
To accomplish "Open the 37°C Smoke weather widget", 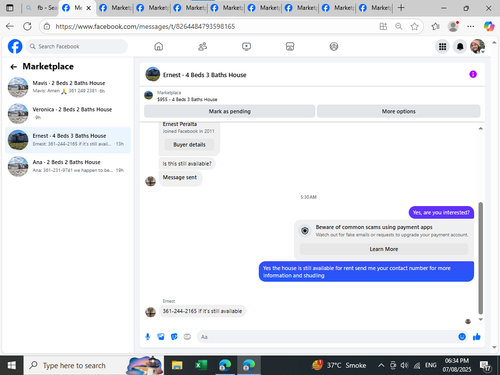I will (338, 365).
